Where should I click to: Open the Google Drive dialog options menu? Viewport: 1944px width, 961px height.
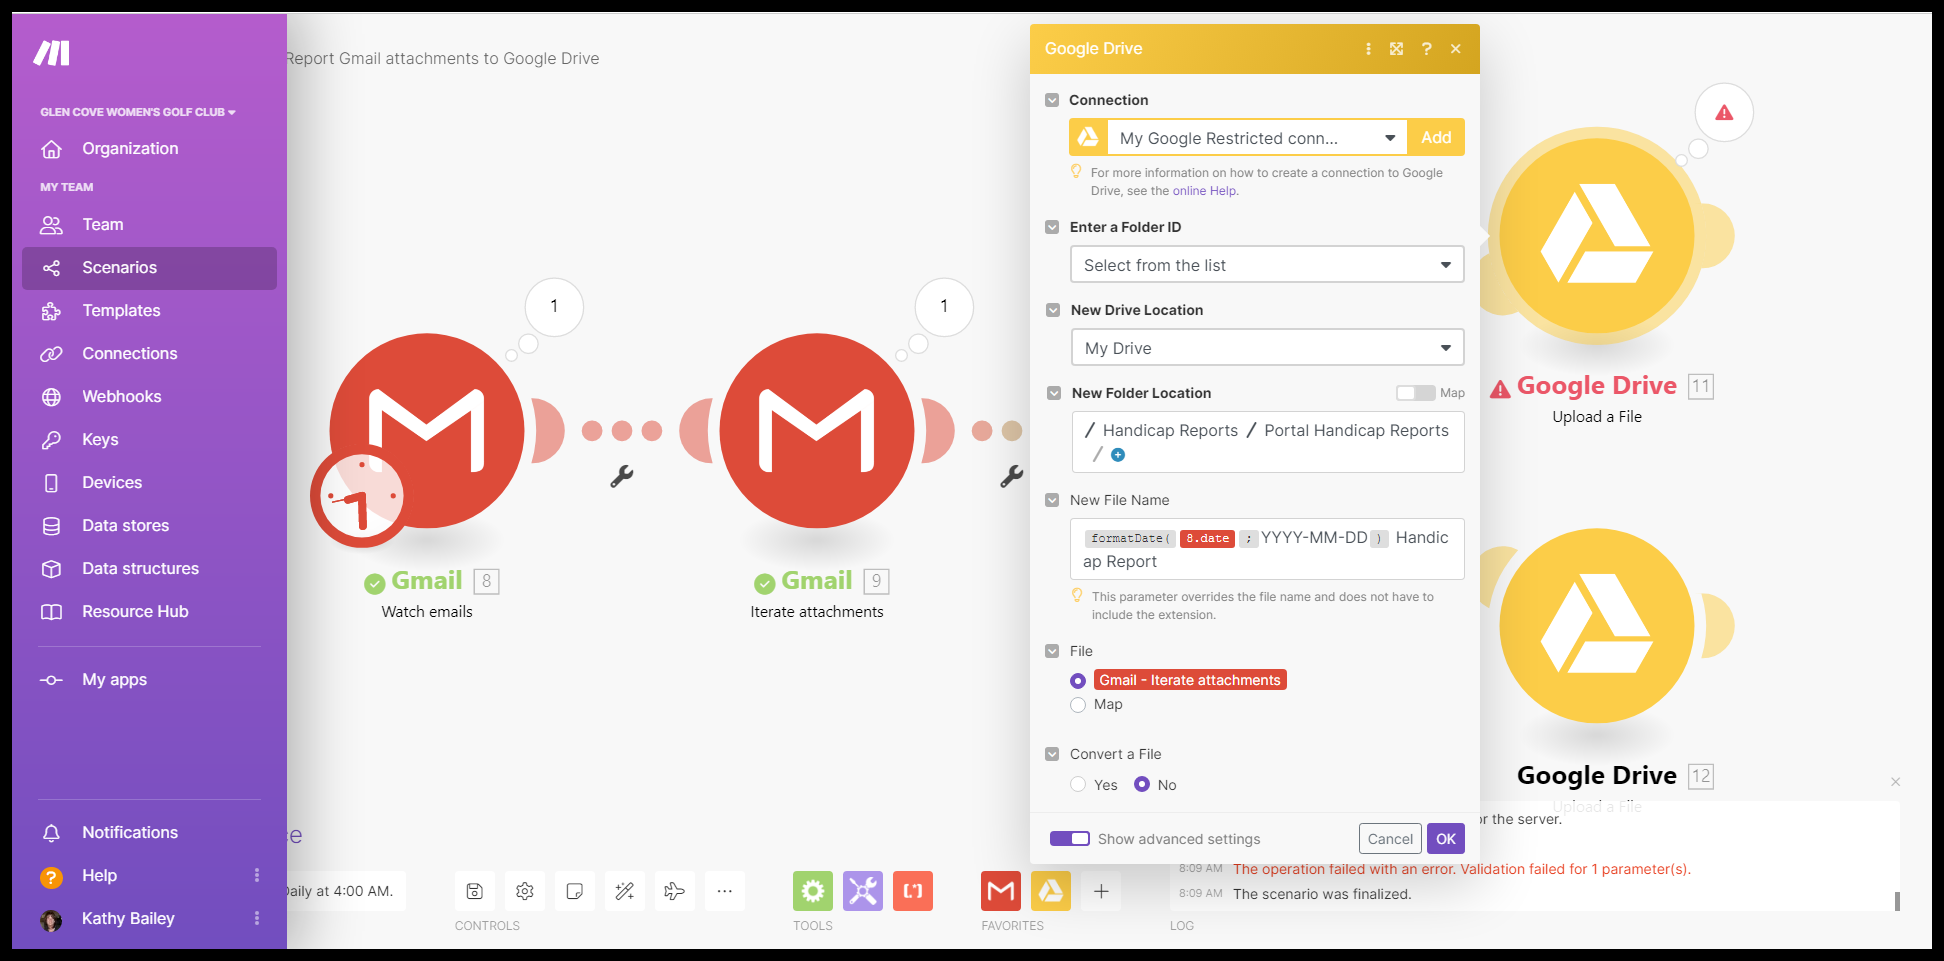click(1368, 49)
